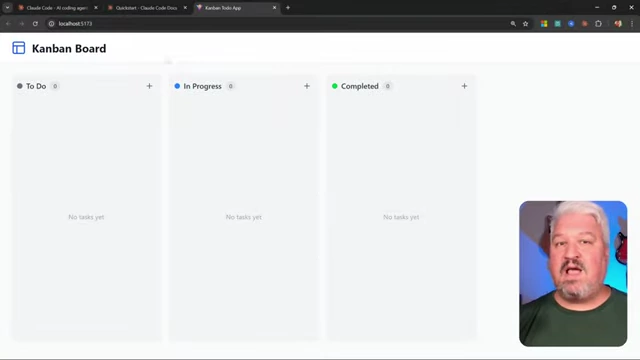Click the Kanban Board title

click(69, 49)
